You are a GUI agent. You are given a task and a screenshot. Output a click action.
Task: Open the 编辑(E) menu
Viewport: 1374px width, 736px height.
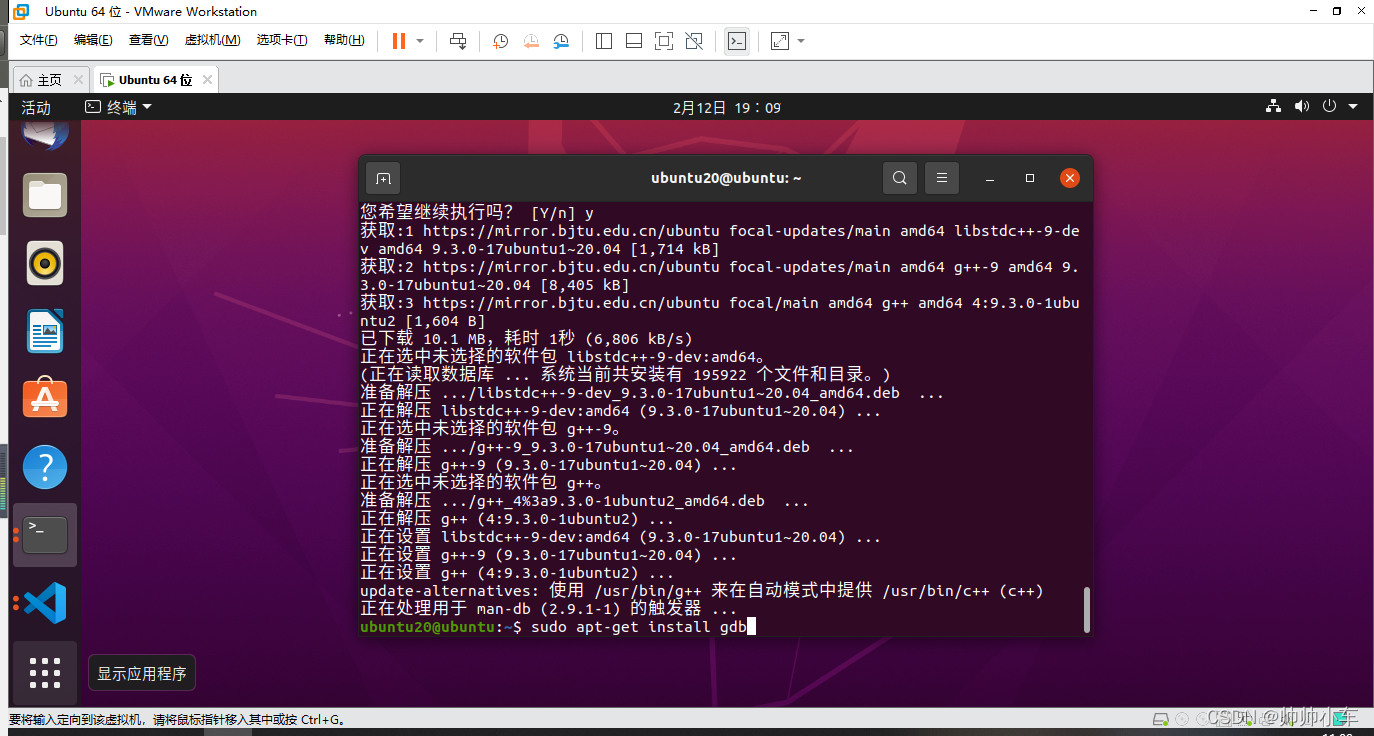tap(93, 40)
